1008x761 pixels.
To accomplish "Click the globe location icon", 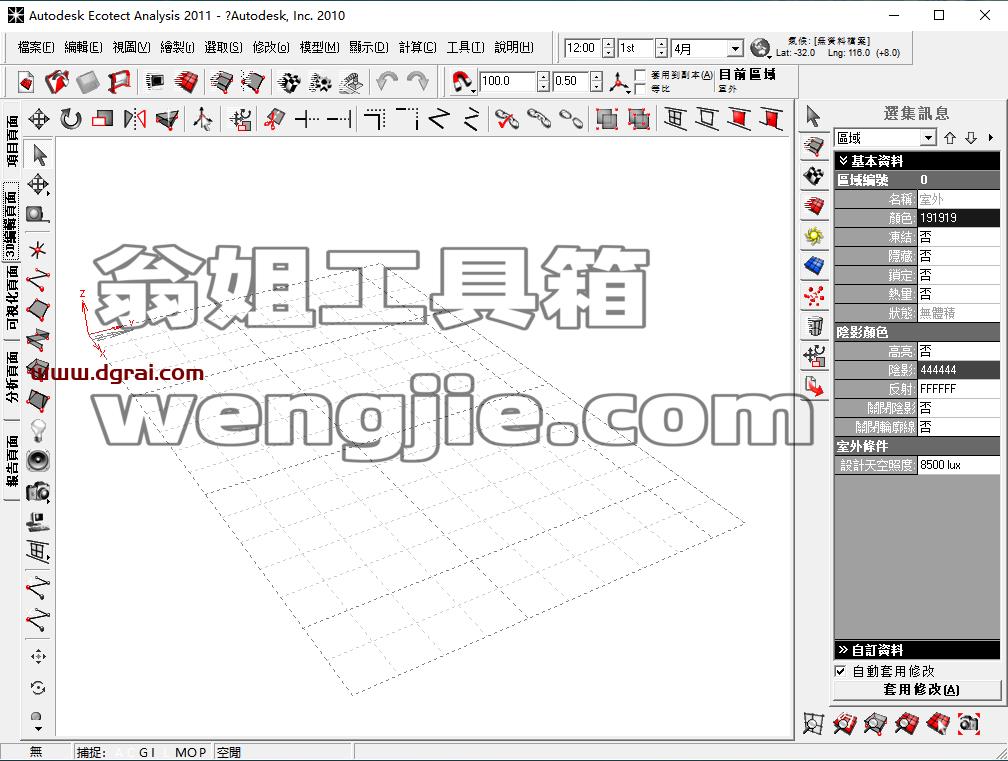I will (760, 47).
